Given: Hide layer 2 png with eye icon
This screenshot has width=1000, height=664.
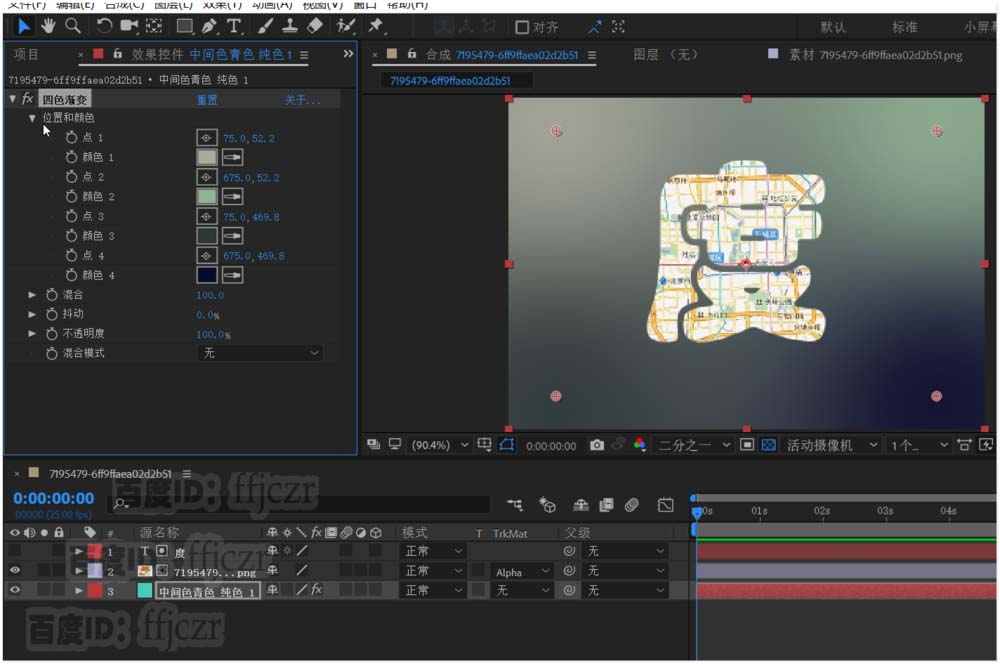Looking at the screenshot, I should tap(15, 570).
